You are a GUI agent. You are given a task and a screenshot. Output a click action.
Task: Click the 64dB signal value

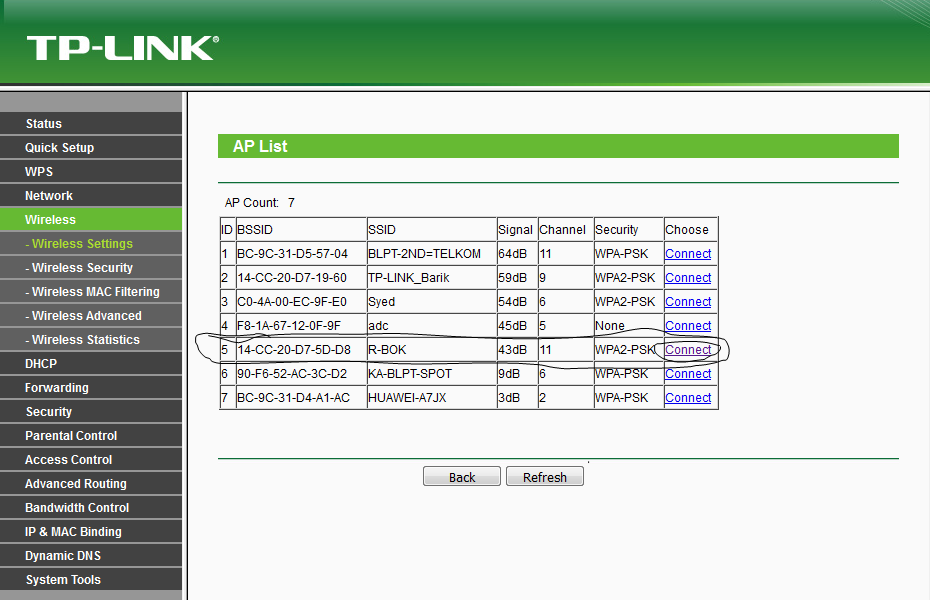pyautogui.click(x=512, y=254)
